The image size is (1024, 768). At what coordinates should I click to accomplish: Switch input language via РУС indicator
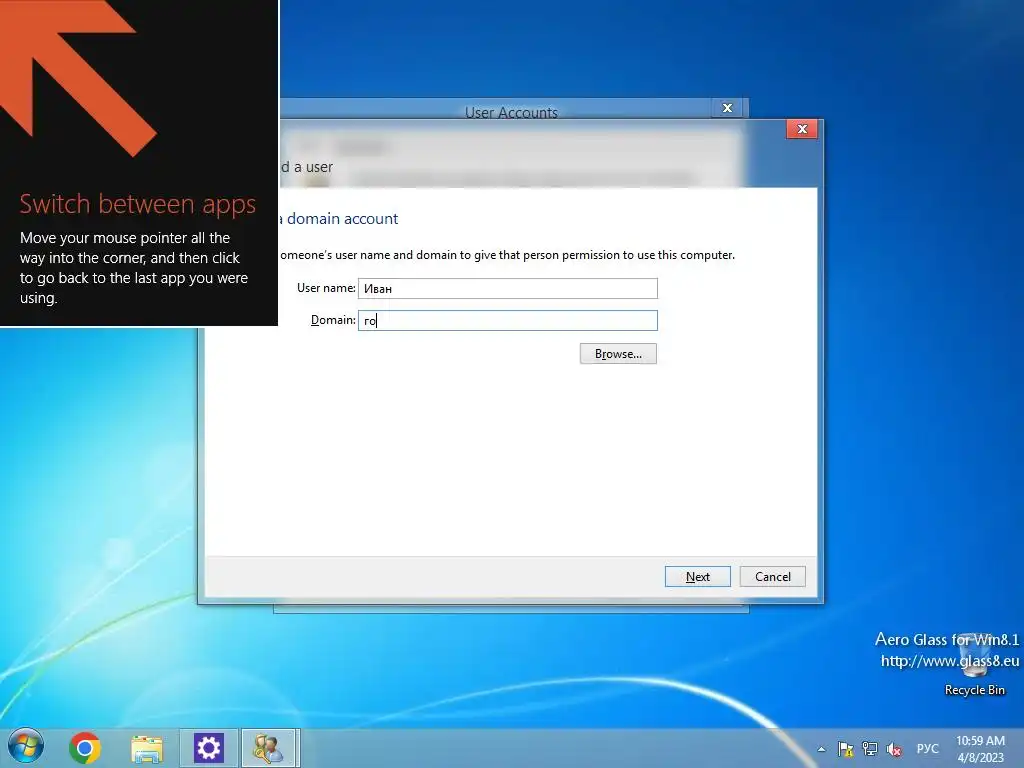click(x=927, y=748)
